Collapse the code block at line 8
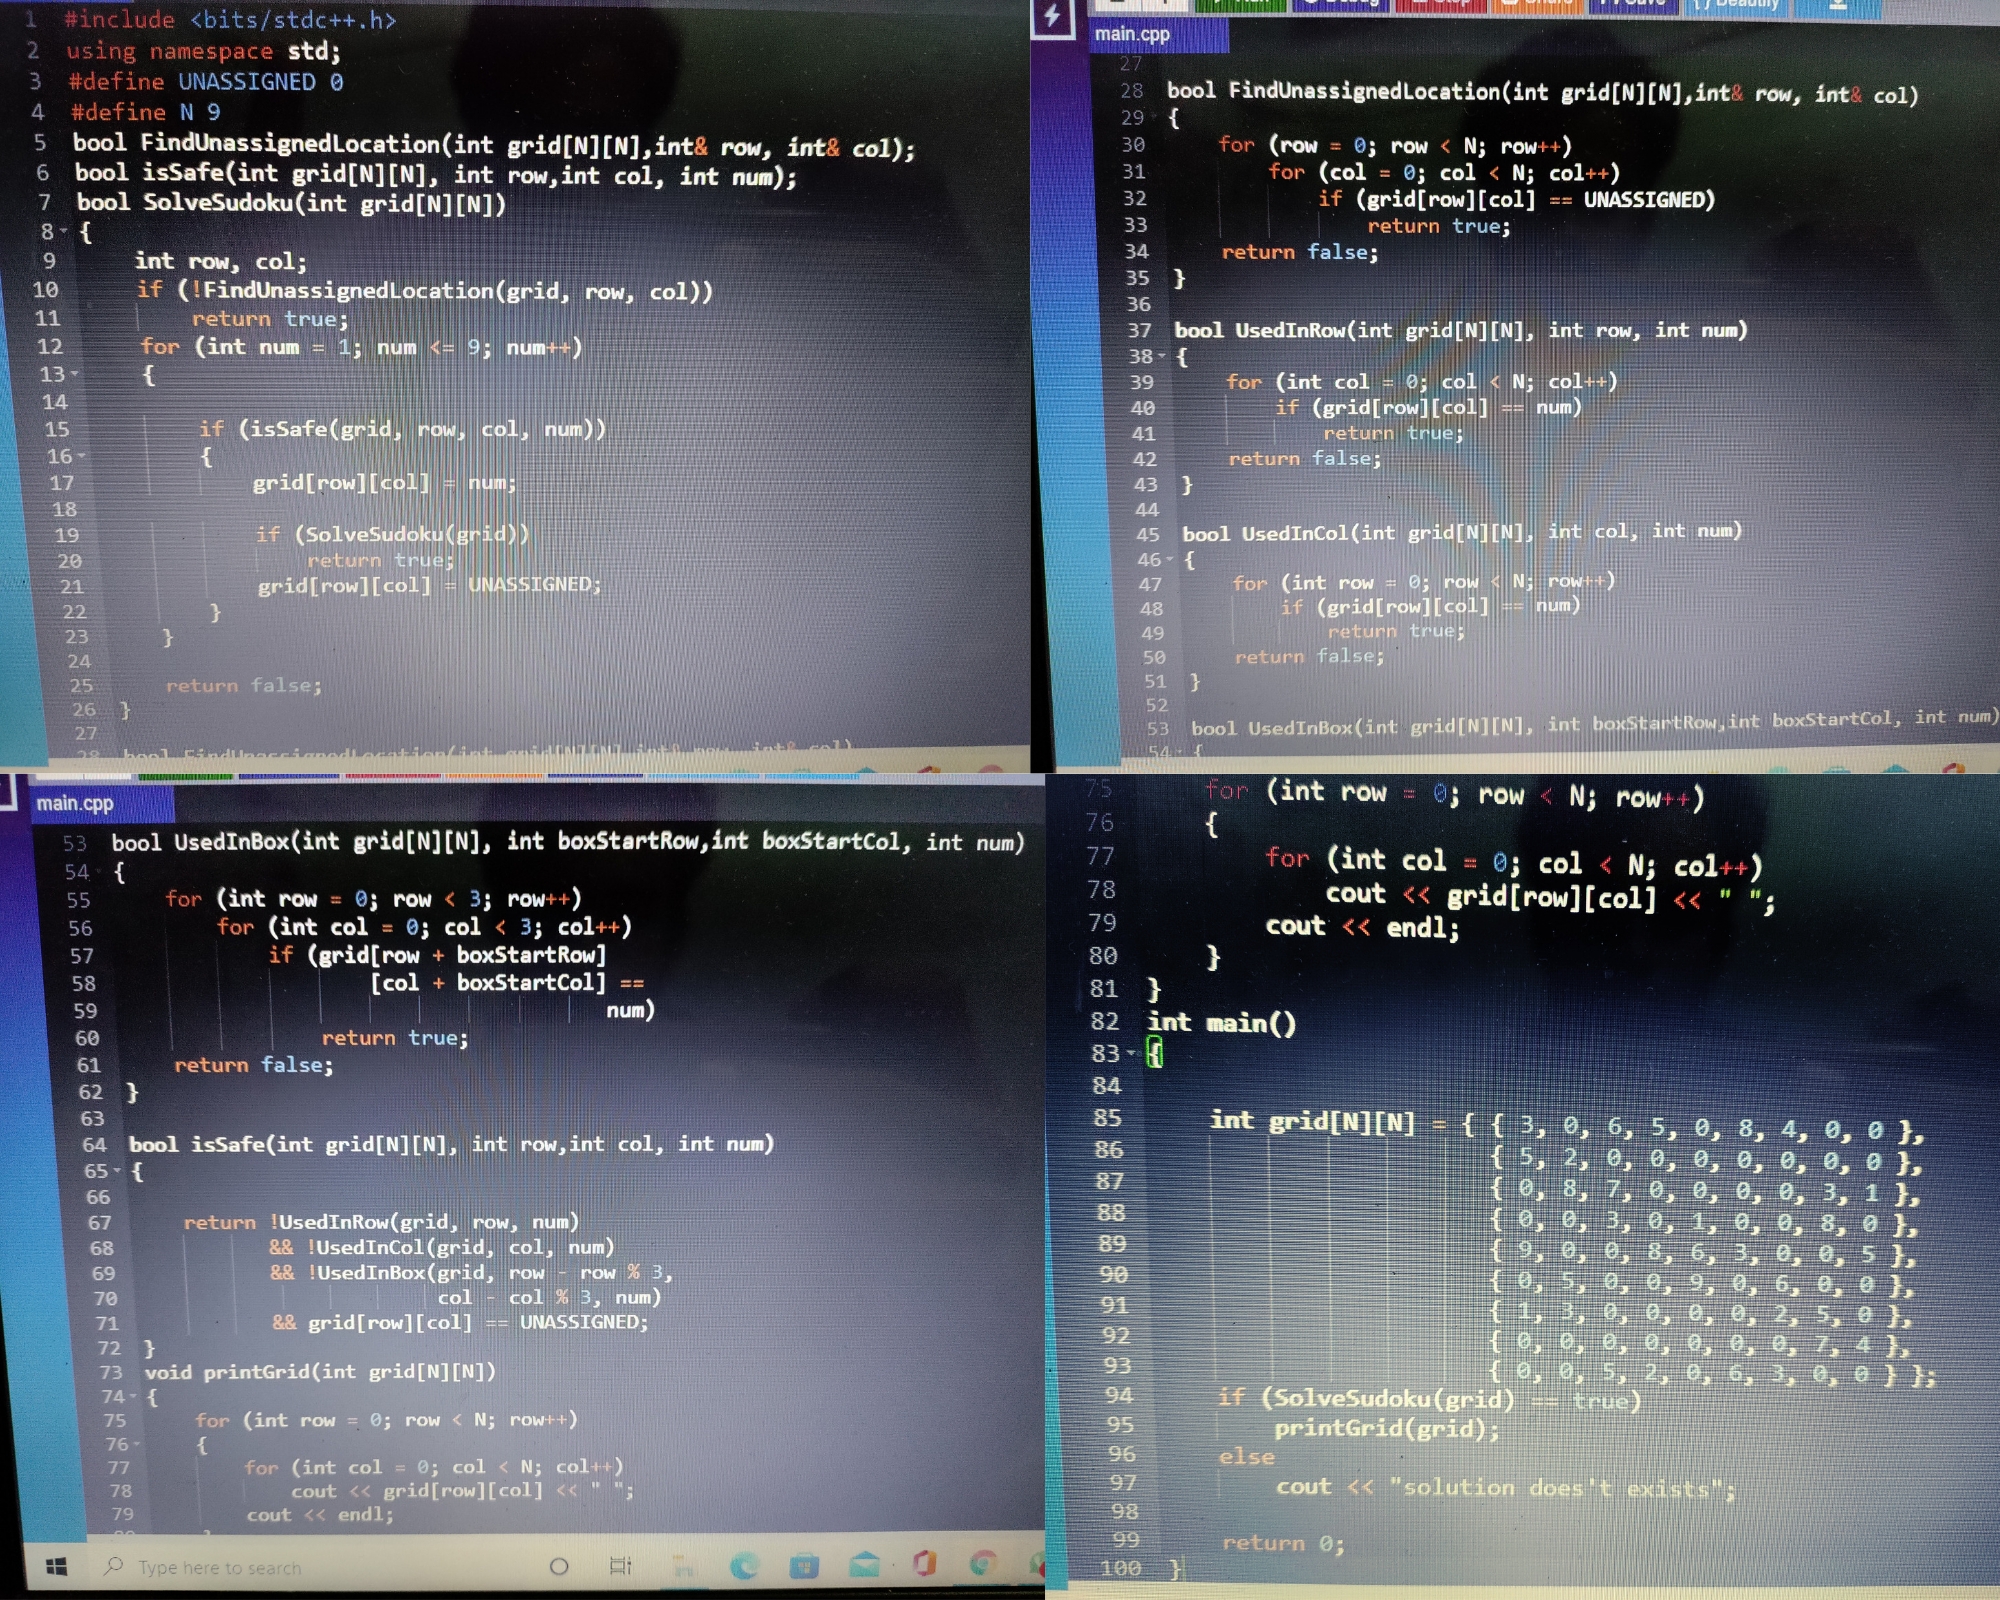2000x1600 pixels. click(64, 233)
